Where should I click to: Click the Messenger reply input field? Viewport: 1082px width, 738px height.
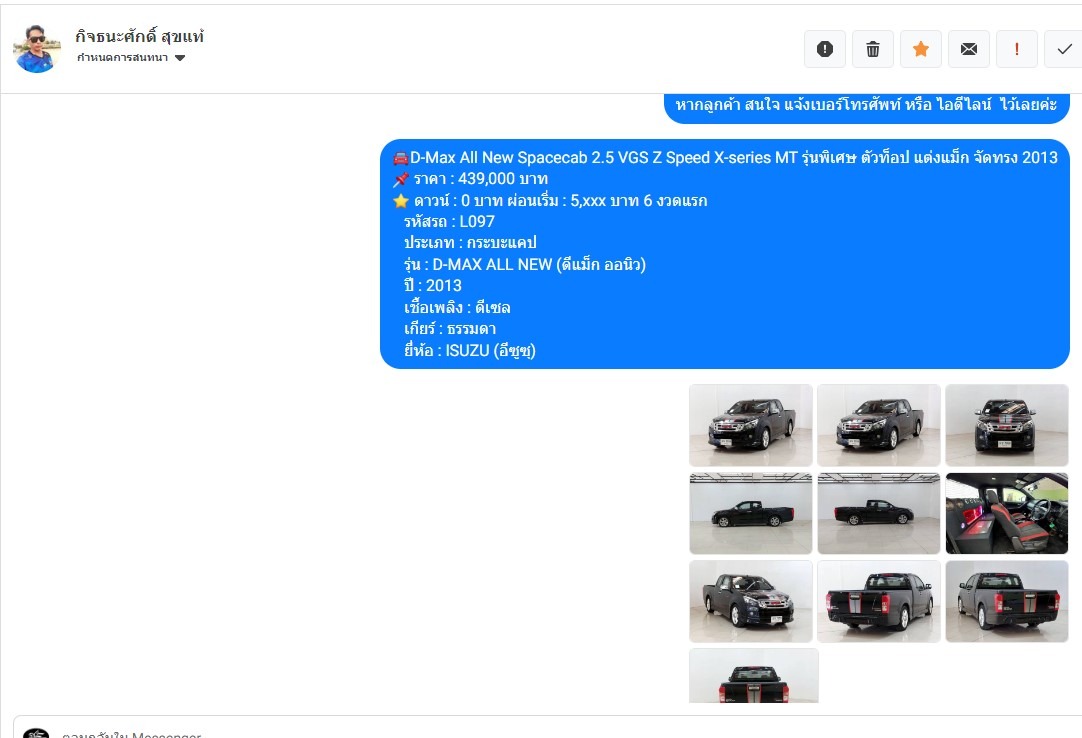point(547,728)
